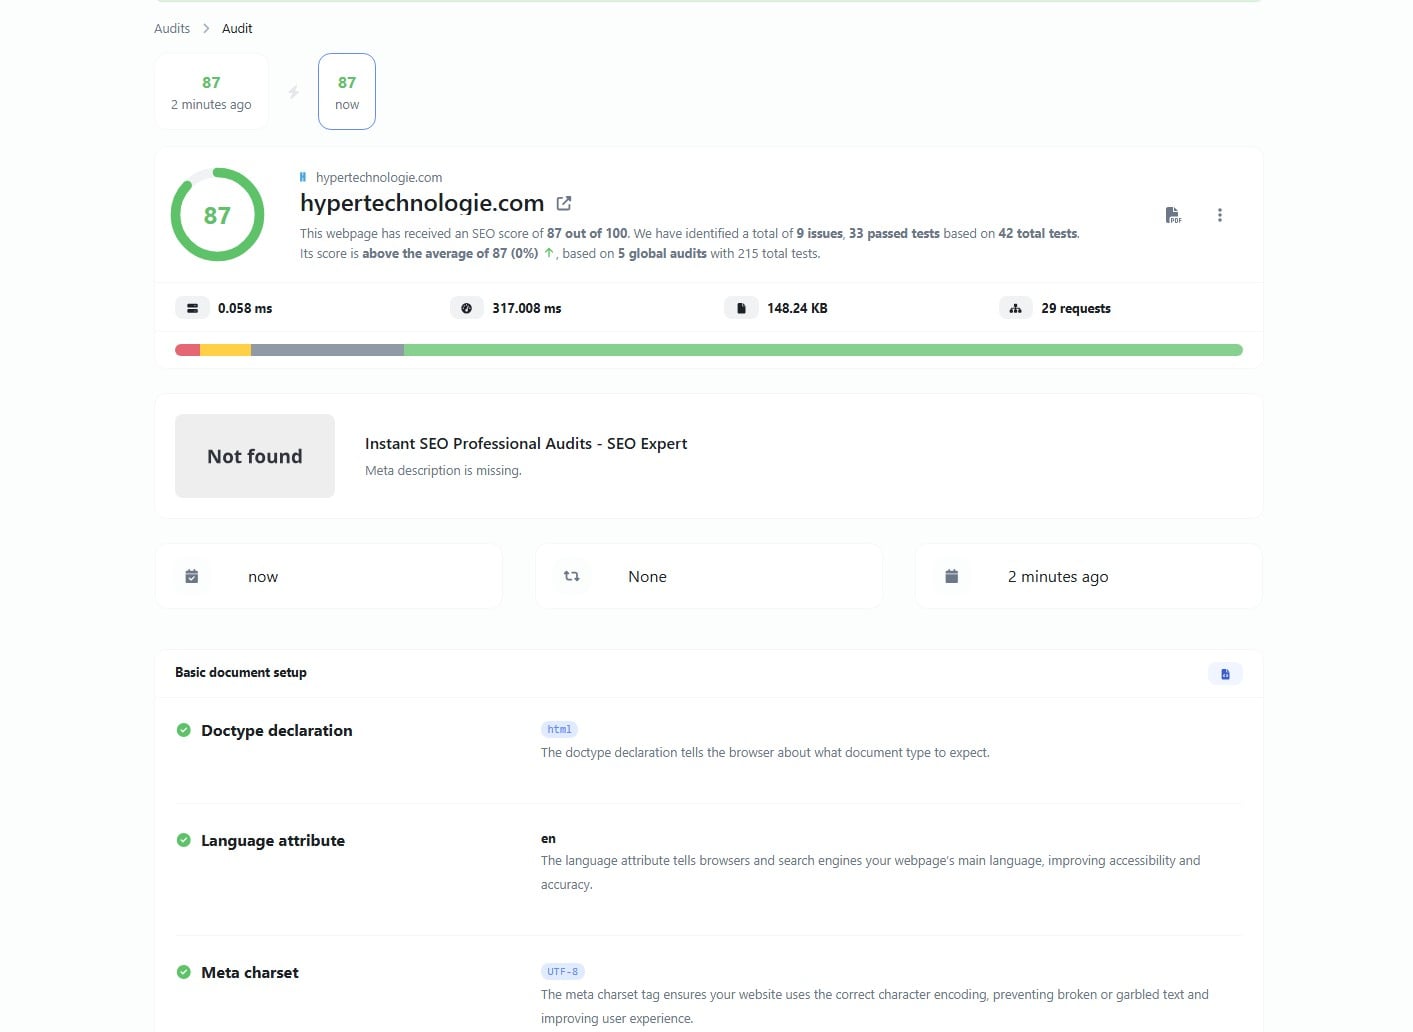
Task: Click the PDF export icon
Action: pyautogui.click(x=1172, y=214)
